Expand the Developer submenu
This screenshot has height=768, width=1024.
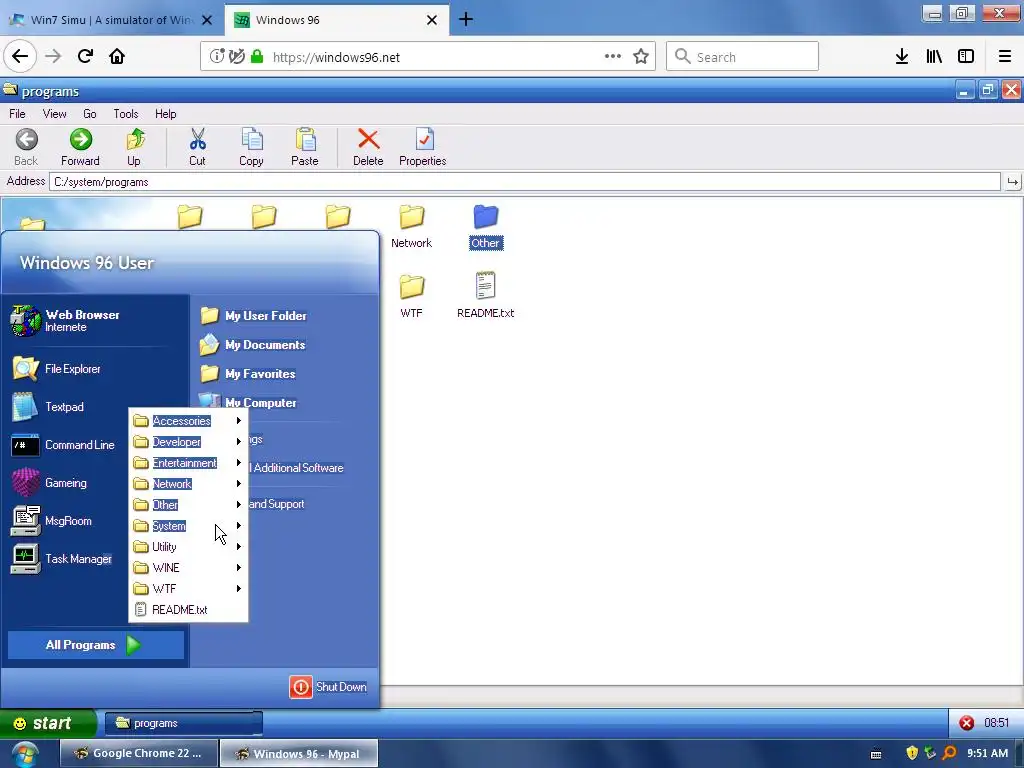188,442
